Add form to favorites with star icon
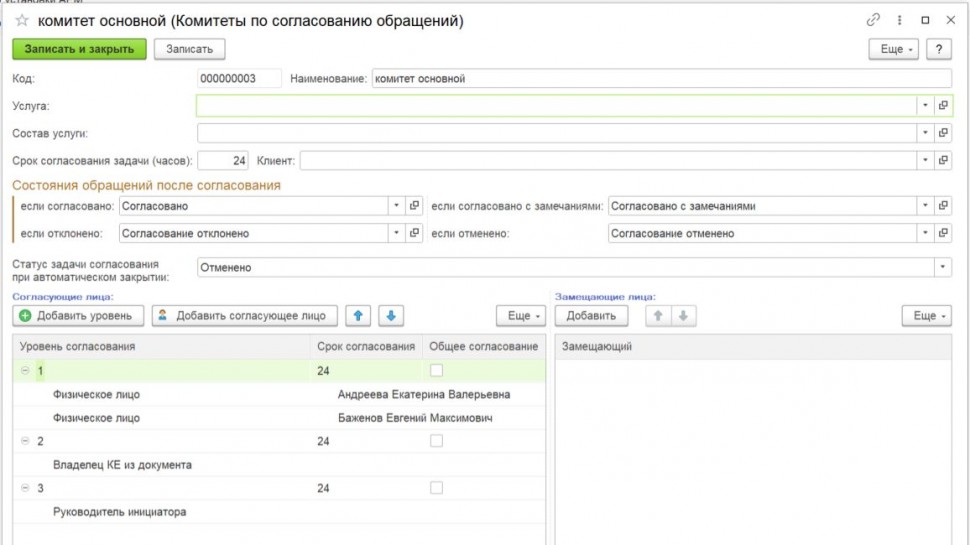Image resolution: width=970 pixels, height=545 pixels. [x=21, y=20]
